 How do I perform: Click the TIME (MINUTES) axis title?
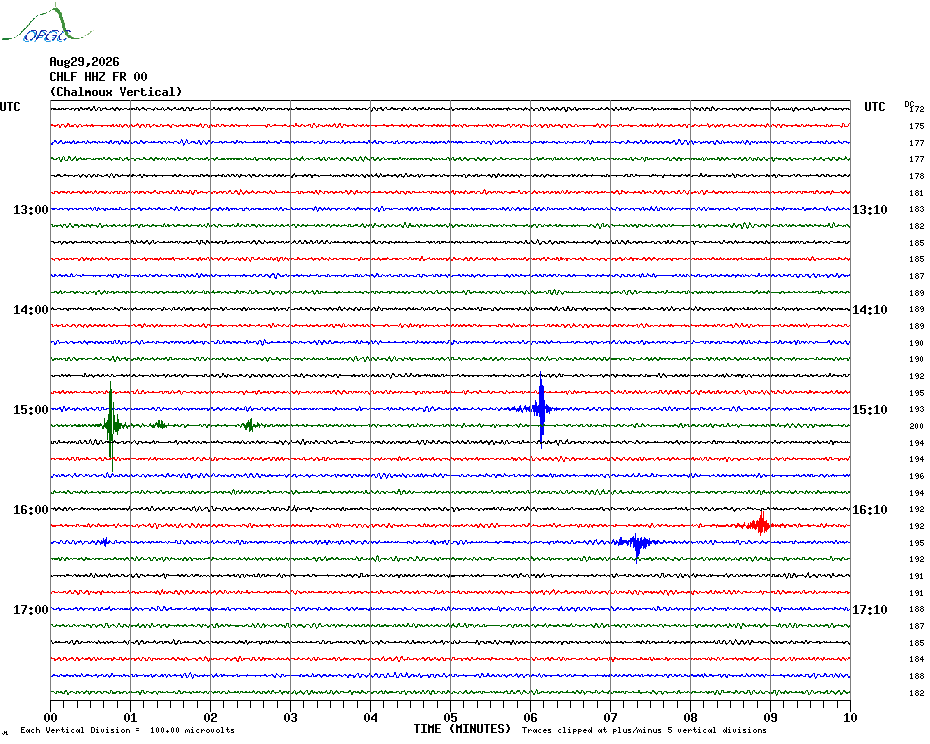[462, 729]
